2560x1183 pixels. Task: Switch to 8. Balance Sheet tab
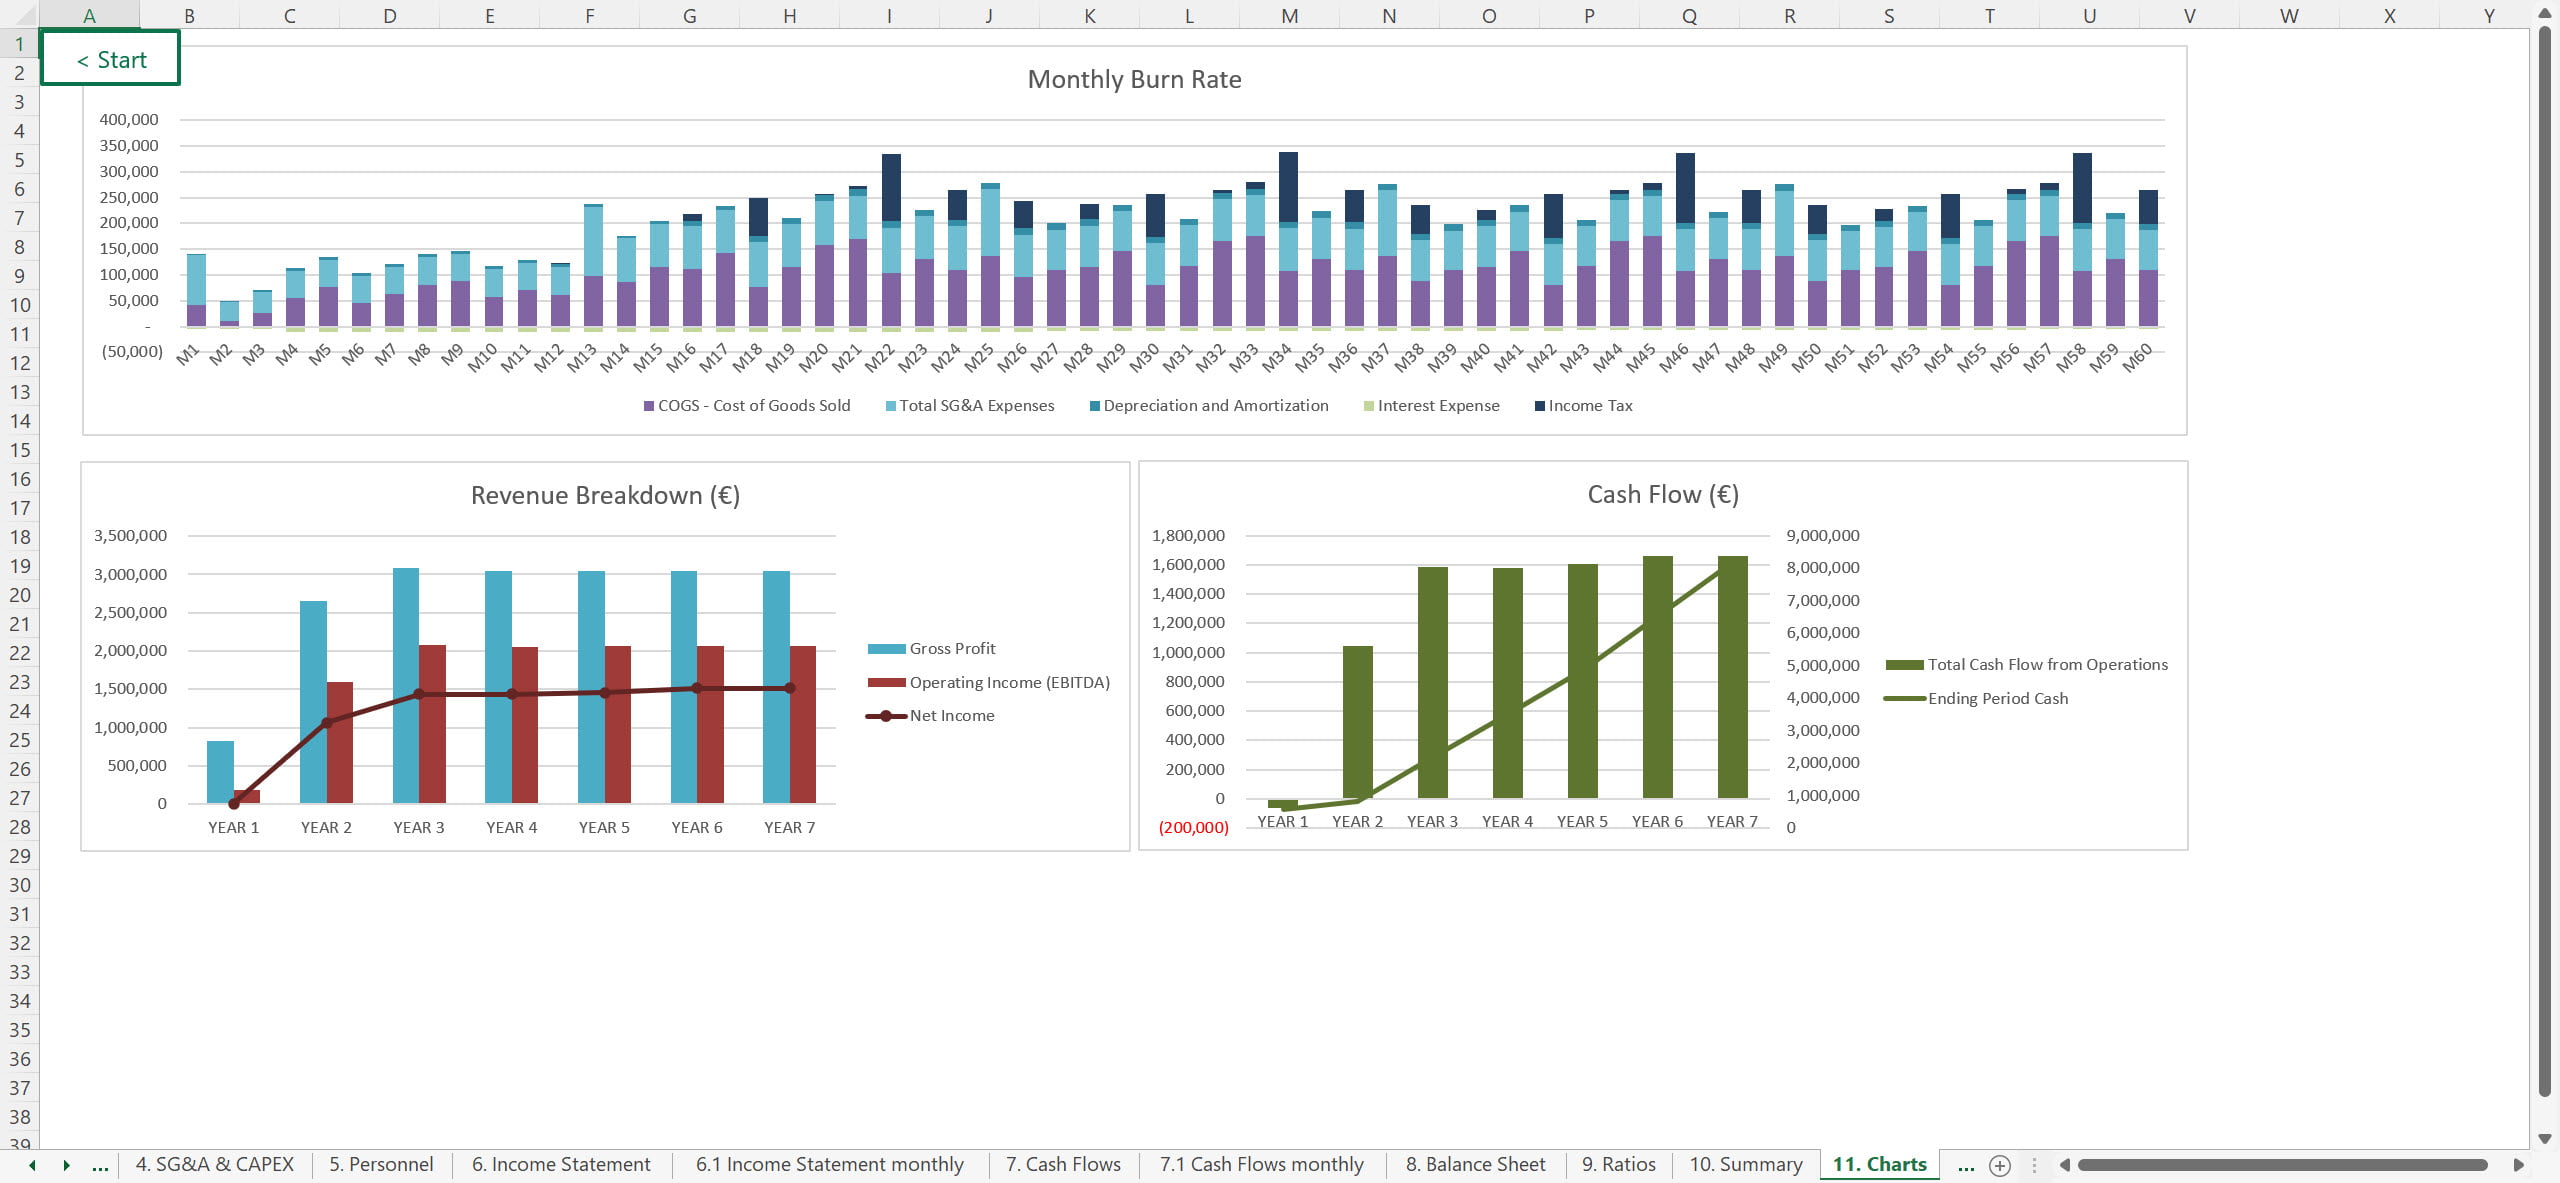[1475, 1165]
